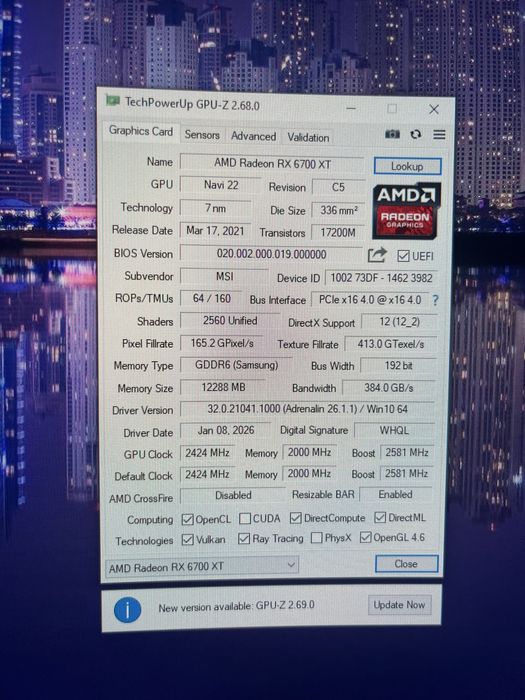Click the AMD Radeon Graphics logo
The height and width of the screenshot is (700, 525).
point(407,211)
